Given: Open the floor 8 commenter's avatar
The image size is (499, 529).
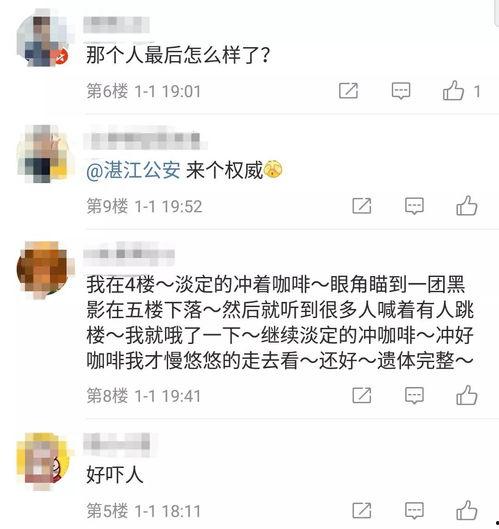Looking at the screenshot, I should 44,269.
